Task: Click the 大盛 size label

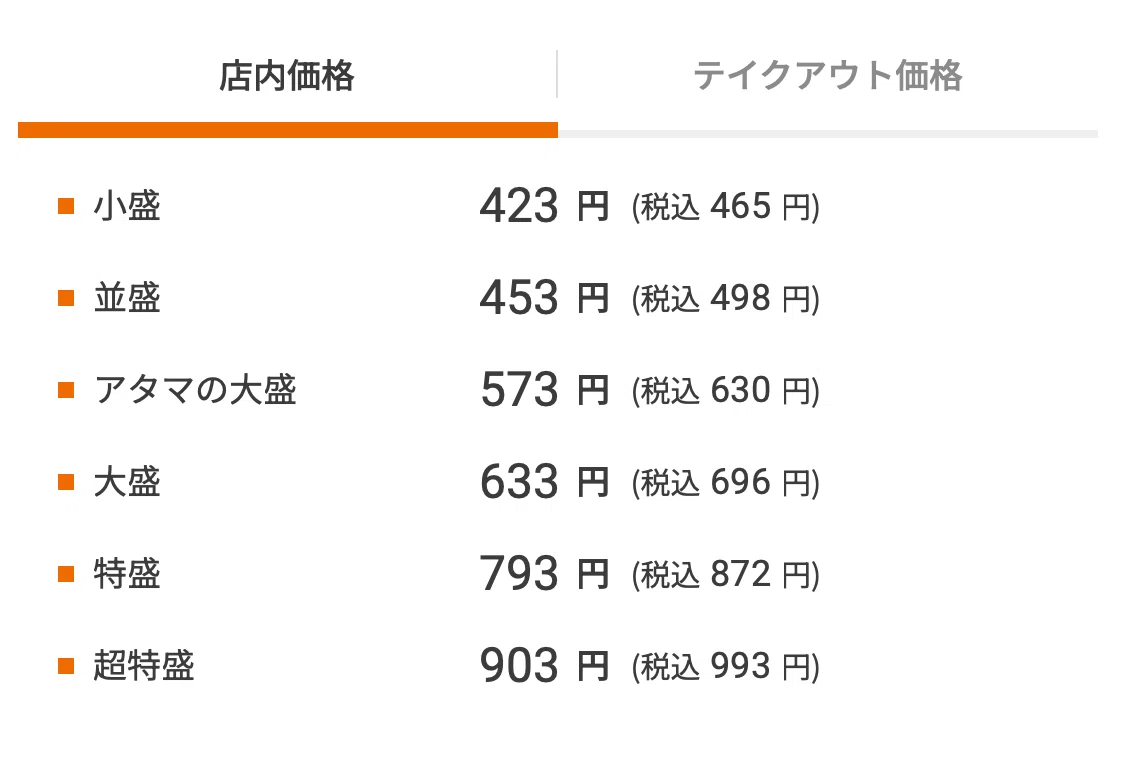Action: [127, 482]
